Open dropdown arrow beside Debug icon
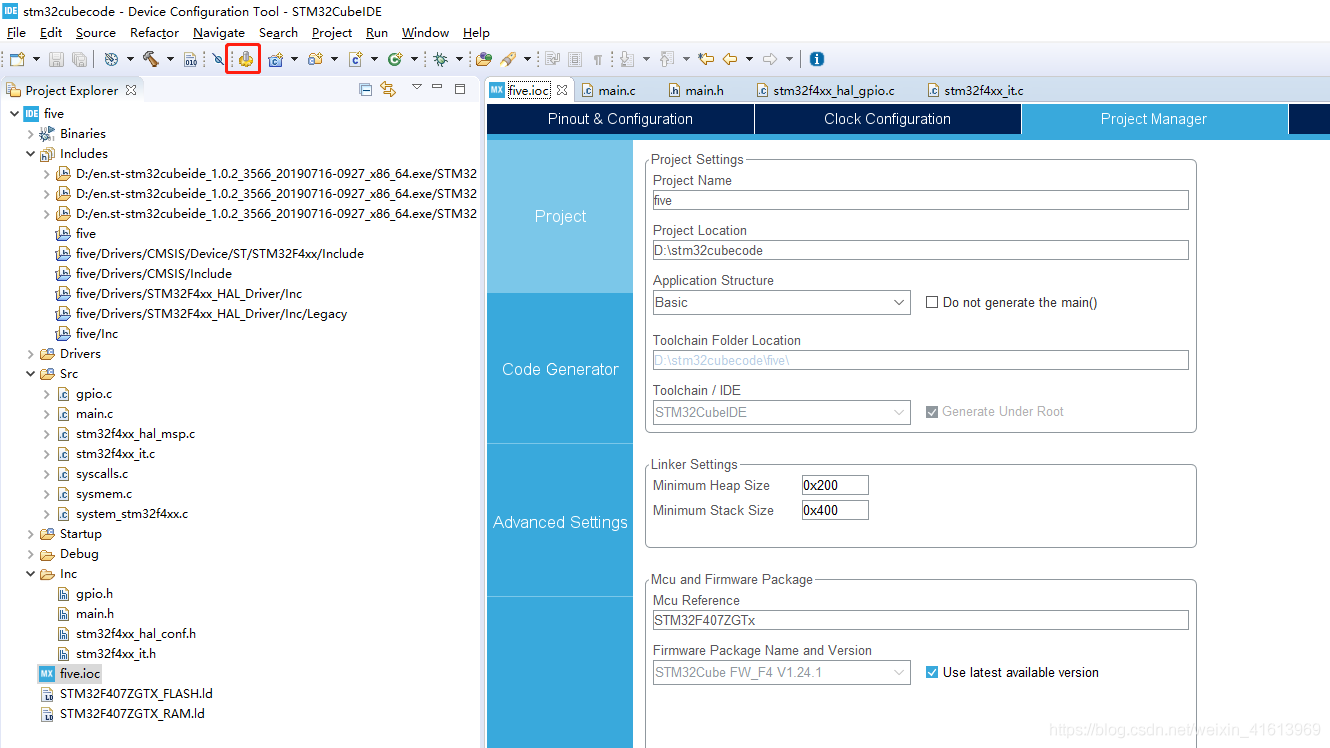The width and height of the screenshot is (1330, 748). pos(459,59)
